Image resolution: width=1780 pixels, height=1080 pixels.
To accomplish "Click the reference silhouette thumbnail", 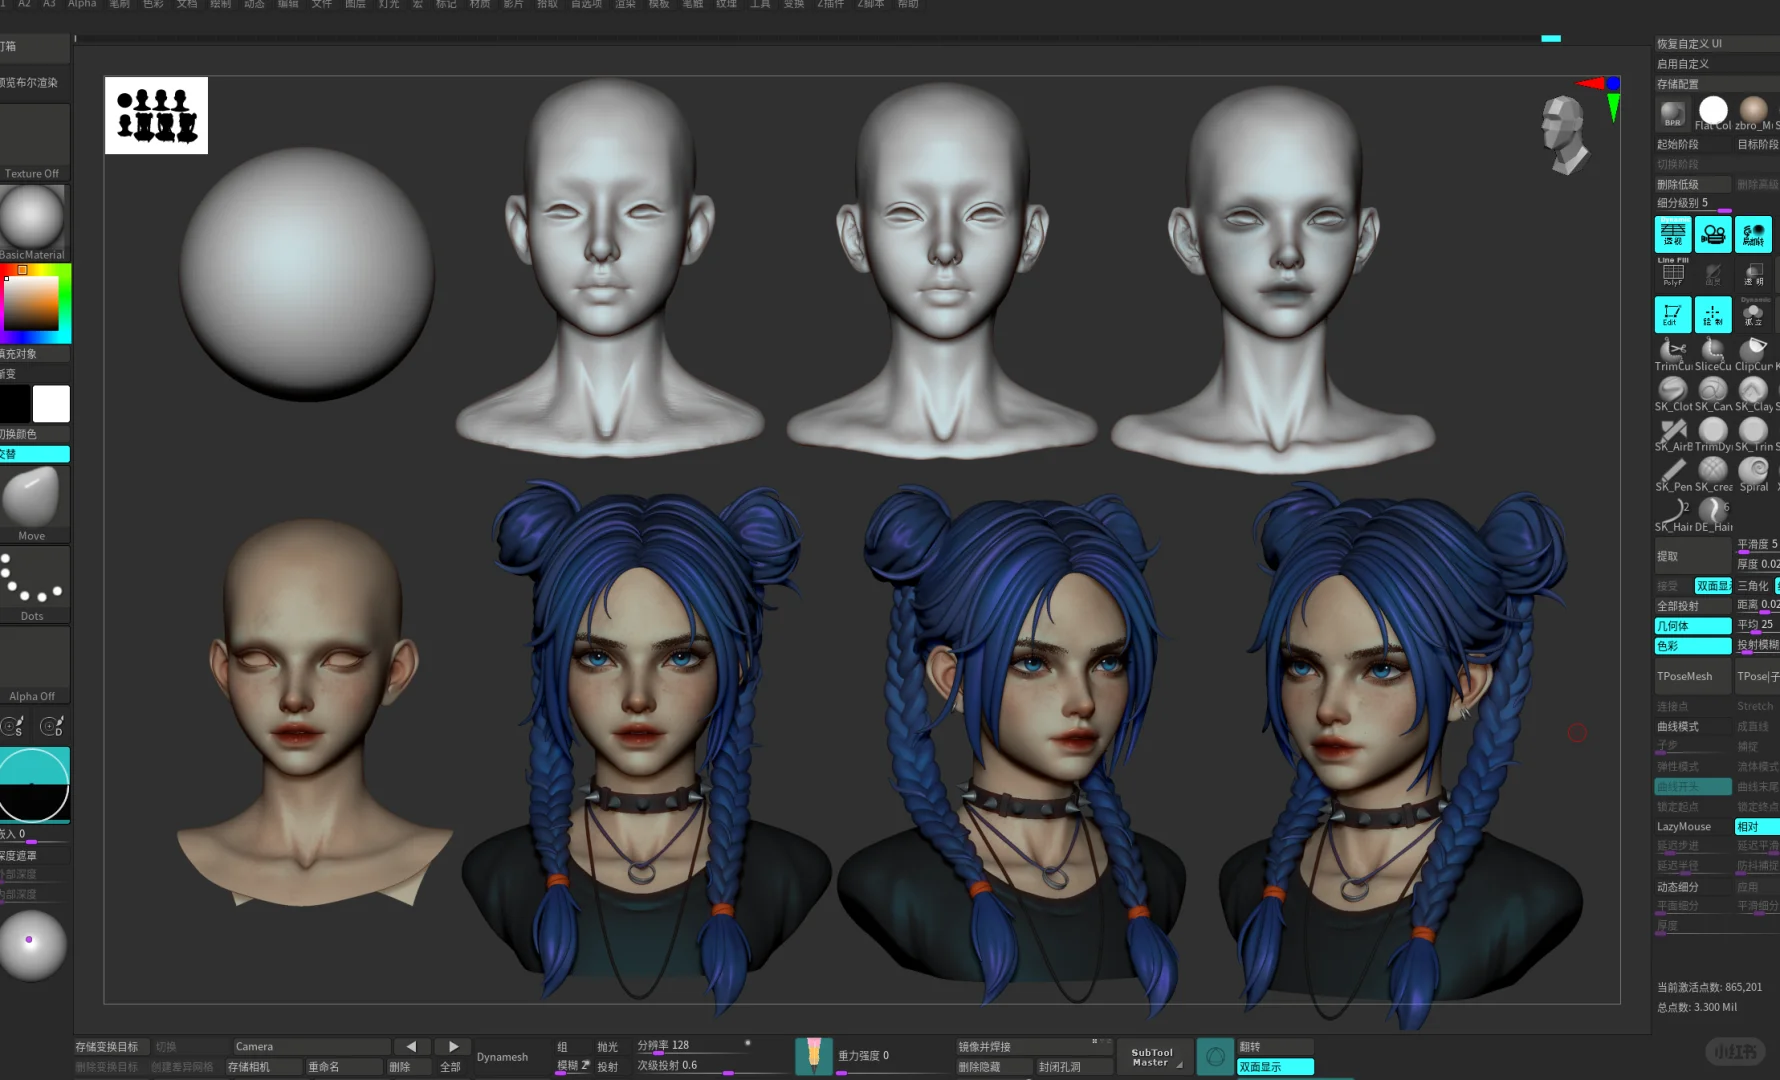I will pyautogui.click(x=156, y=115).
